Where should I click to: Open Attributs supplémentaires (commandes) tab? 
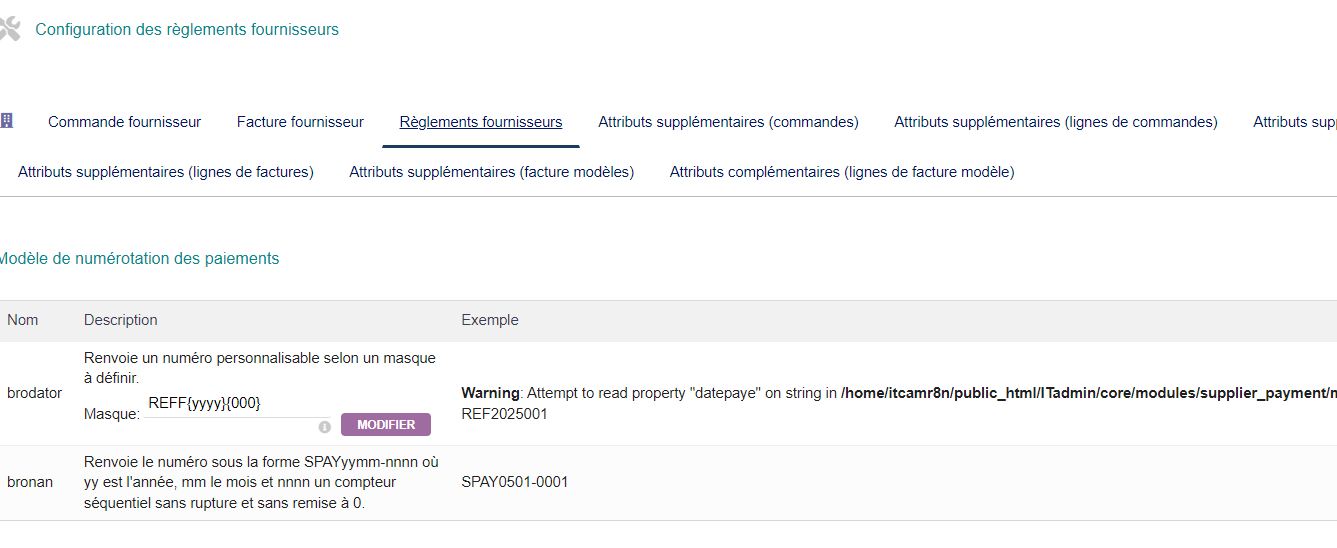click(728, 122)
